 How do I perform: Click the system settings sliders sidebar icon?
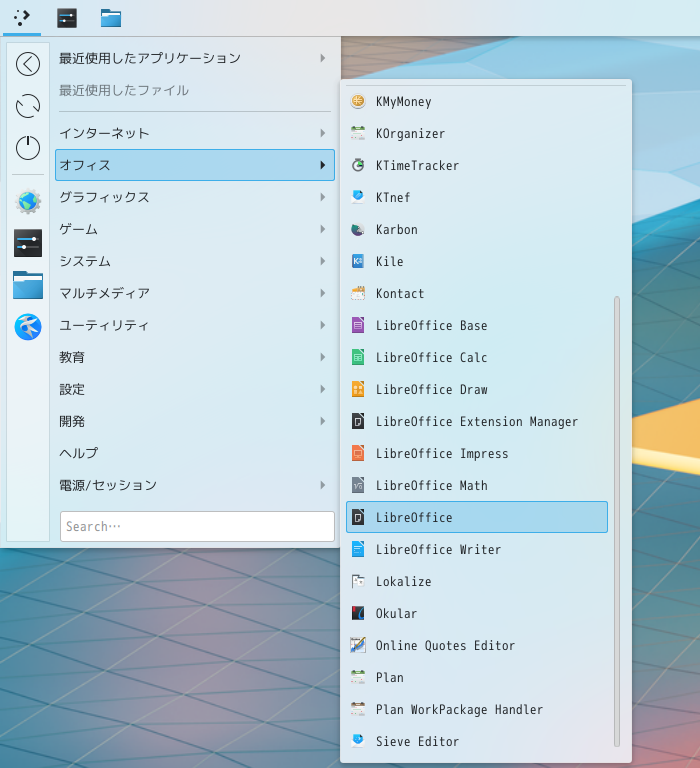pos(28,243)
